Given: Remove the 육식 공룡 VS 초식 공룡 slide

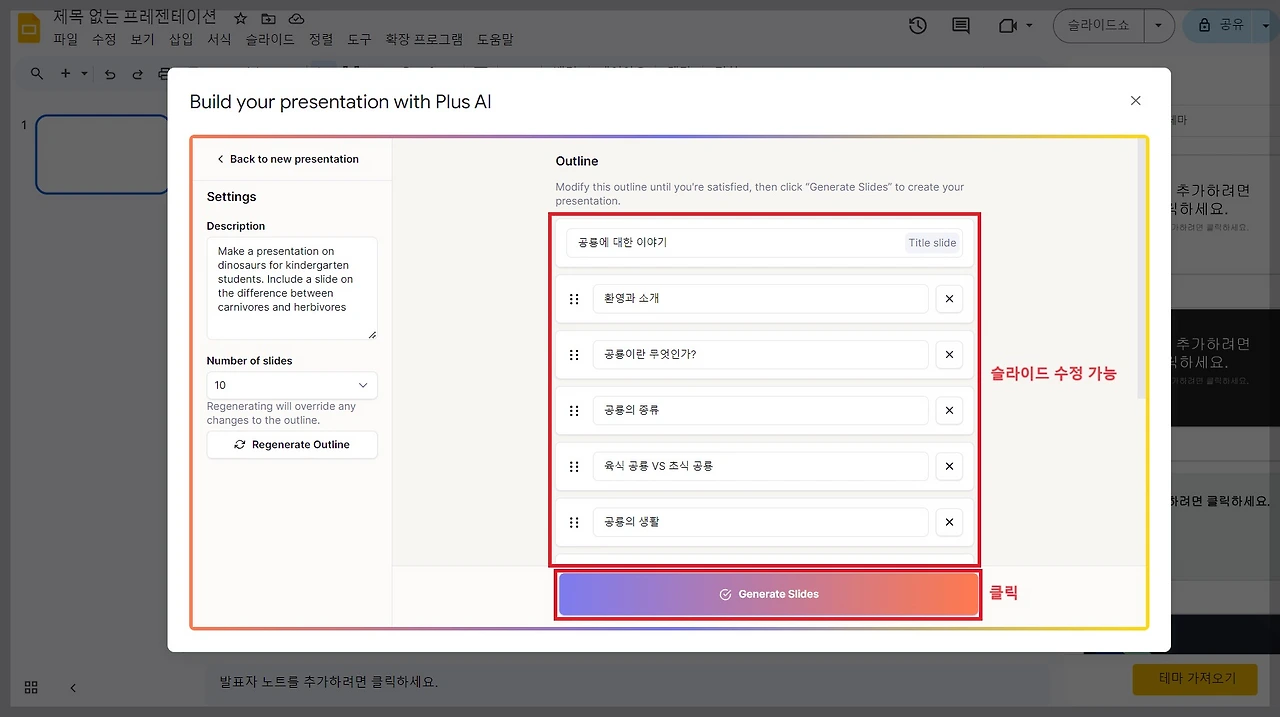Looking at the screenshot, I should 949,466.
